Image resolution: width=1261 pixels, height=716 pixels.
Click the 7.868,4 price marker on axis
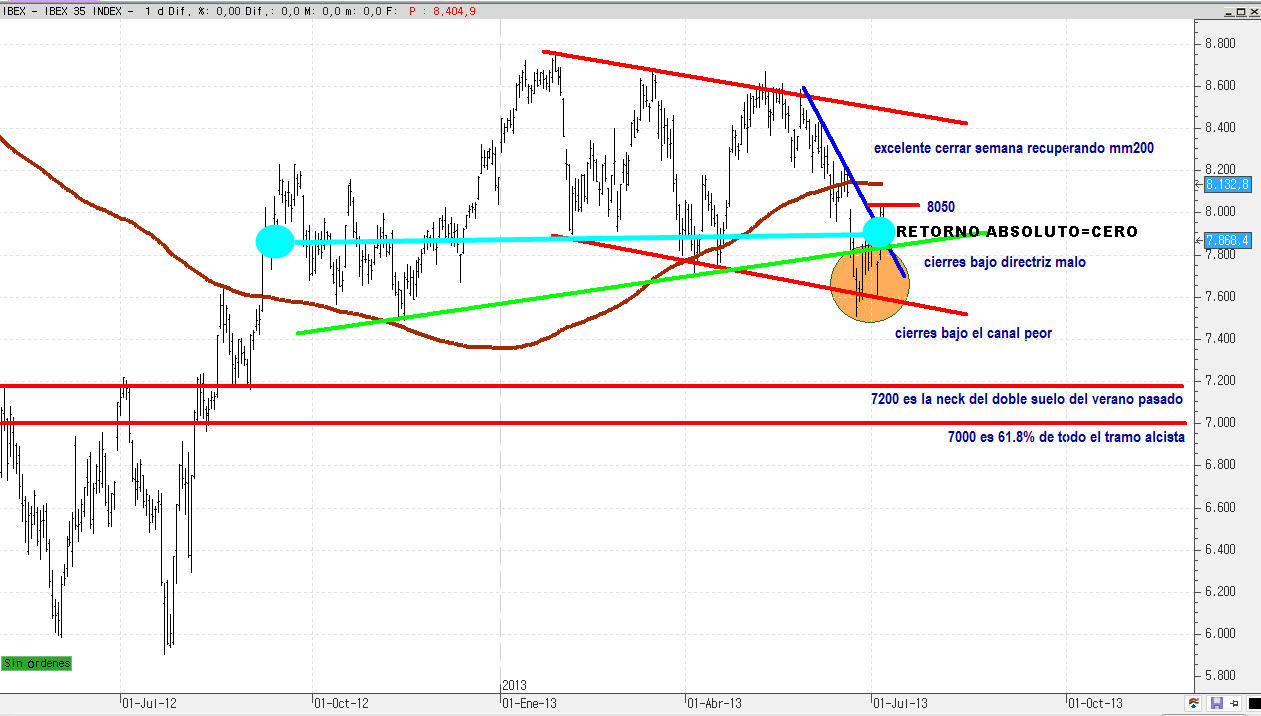tap(1225, 240)
